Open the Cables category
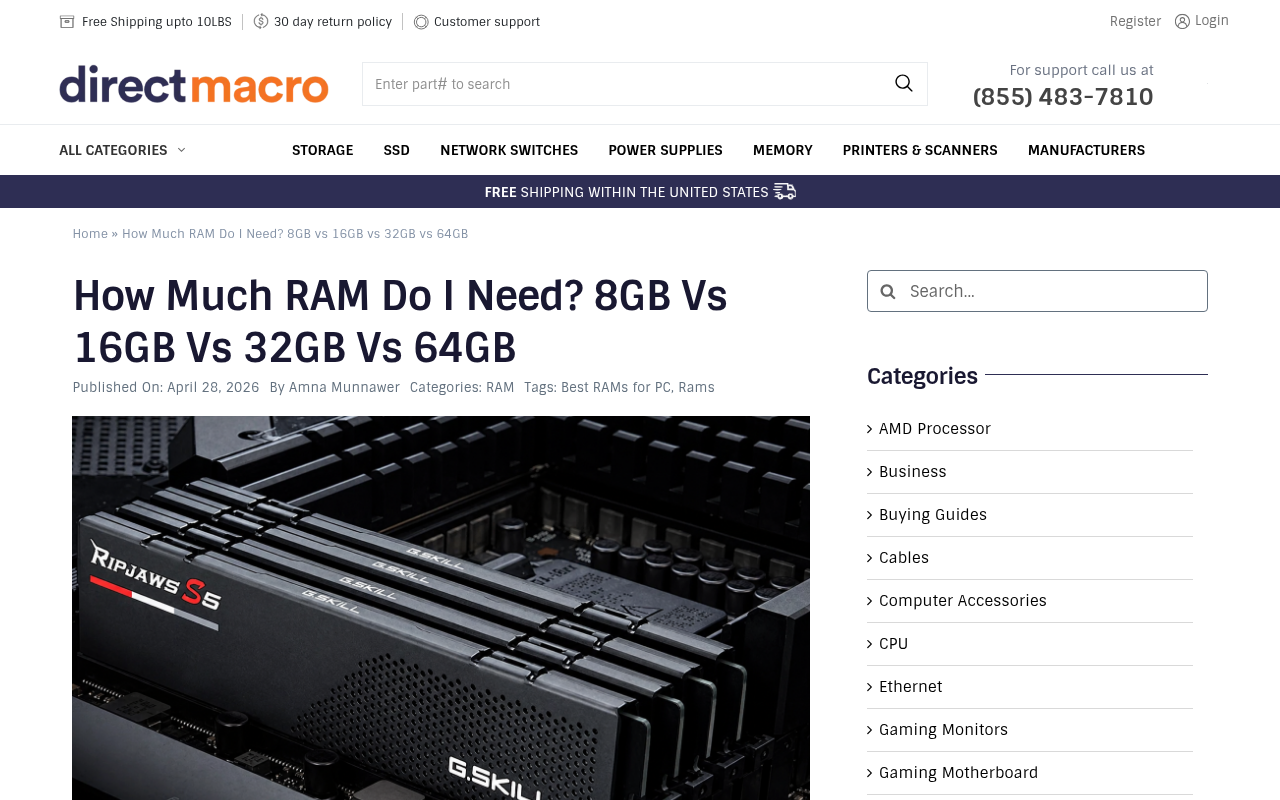 point(904,558)
